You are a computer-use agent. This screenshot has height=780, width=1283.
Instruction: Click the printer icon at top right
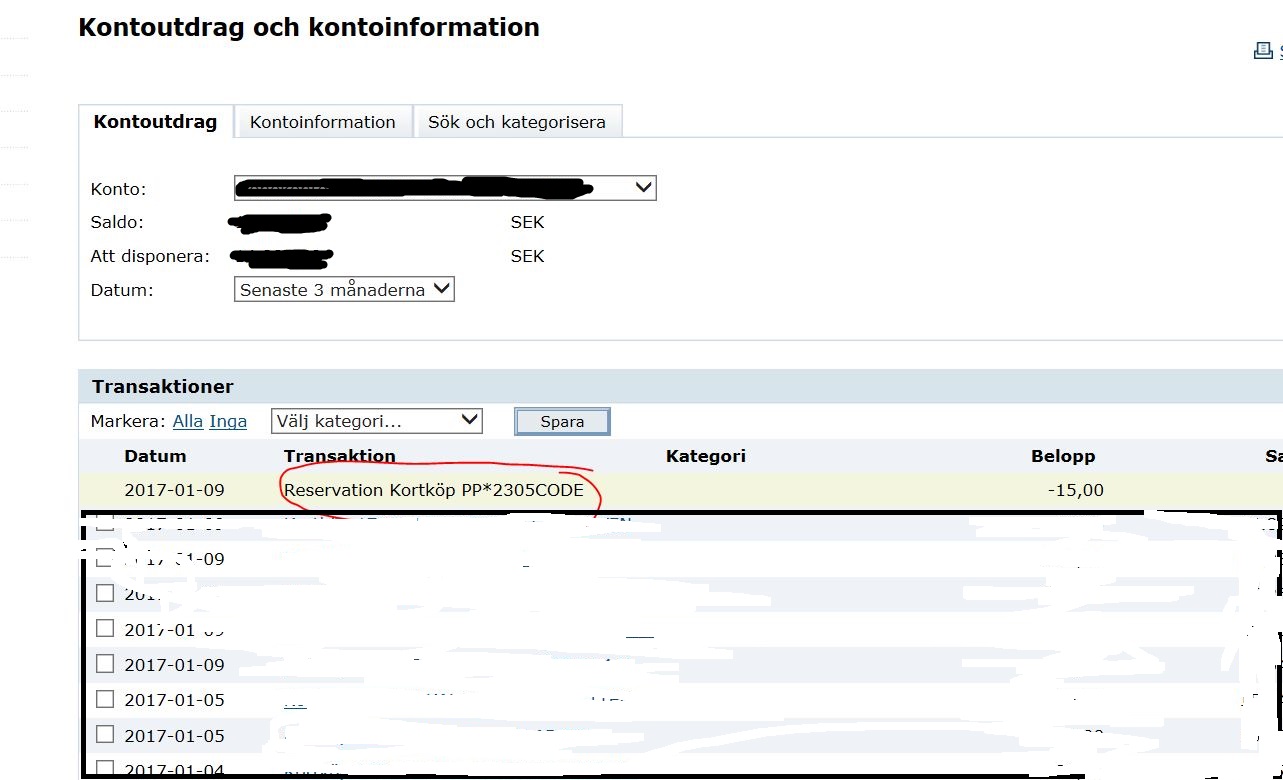tap(1263, 51)
